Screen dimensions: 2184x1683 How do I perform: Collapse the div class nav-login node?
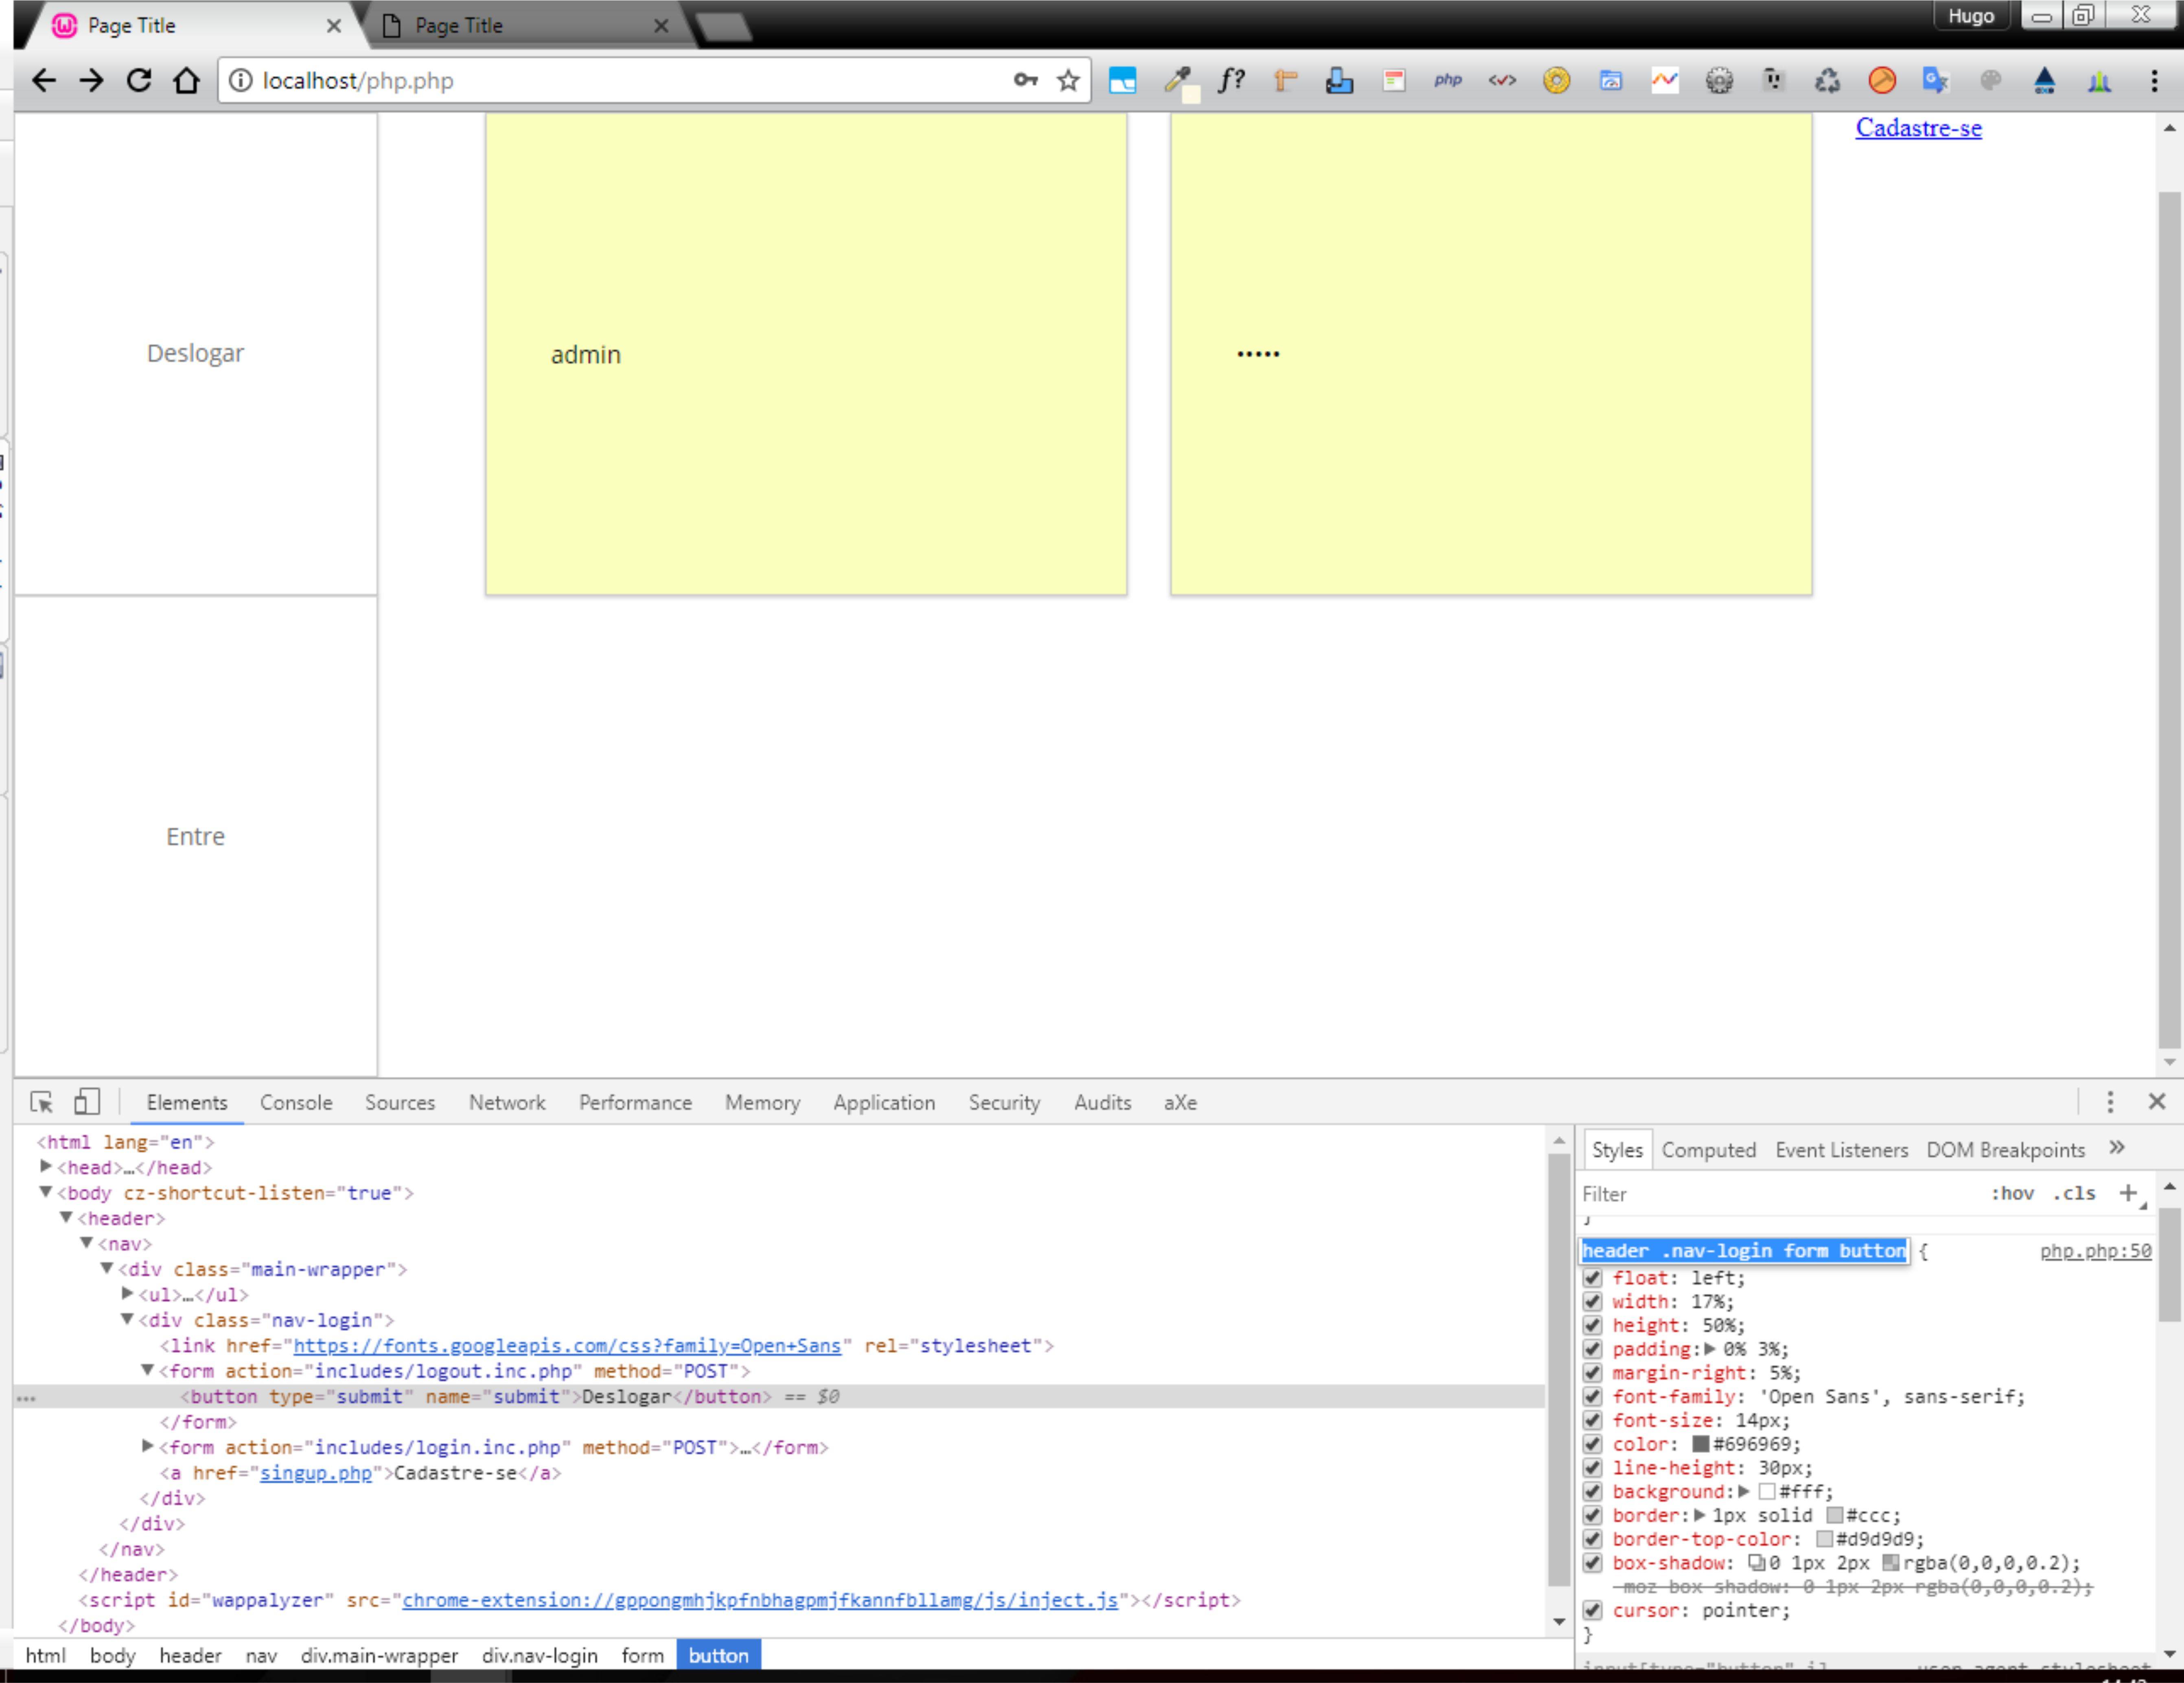(127, 1320)
